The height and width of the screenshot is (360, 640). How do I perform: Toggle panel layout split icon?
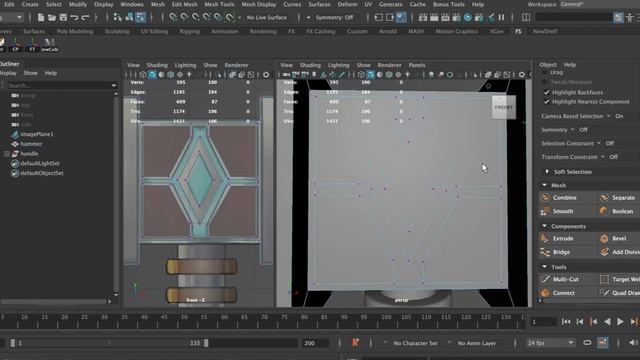(x=526, y=18)
